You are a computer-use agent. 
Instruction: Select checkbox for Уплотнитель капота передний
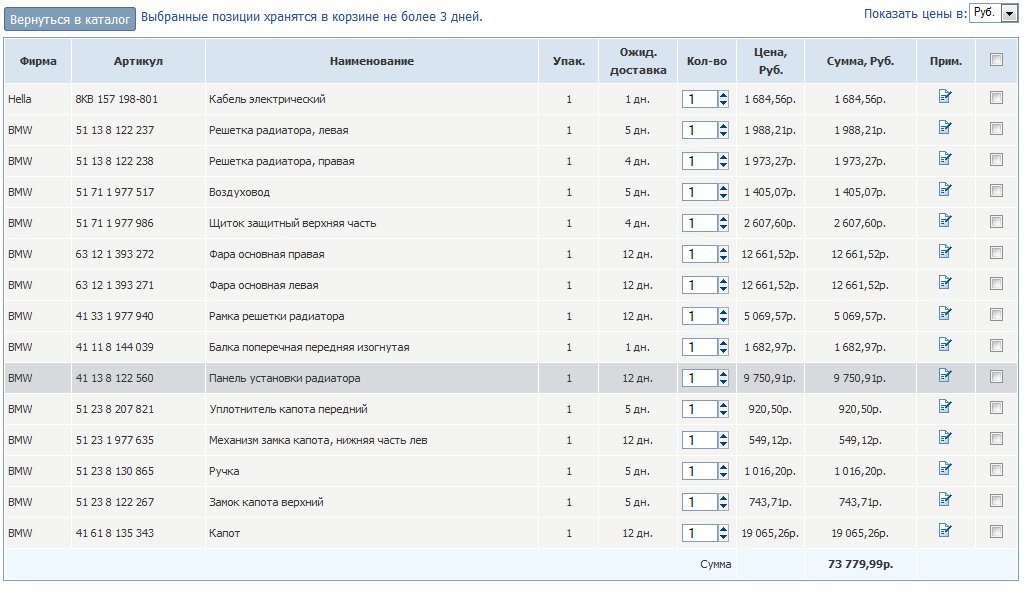996,408
